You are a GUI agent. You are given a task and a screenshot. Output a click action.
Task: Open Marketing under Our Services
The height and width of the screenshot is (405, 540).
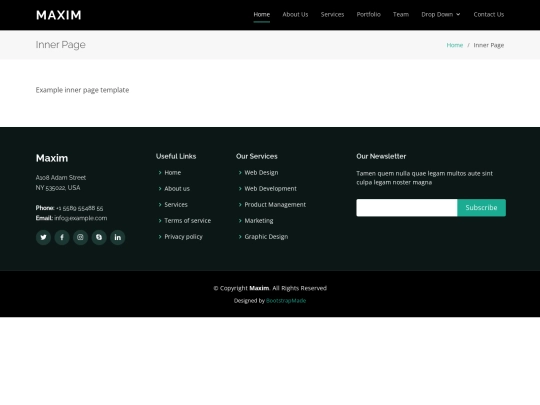[x=259, y=221]
